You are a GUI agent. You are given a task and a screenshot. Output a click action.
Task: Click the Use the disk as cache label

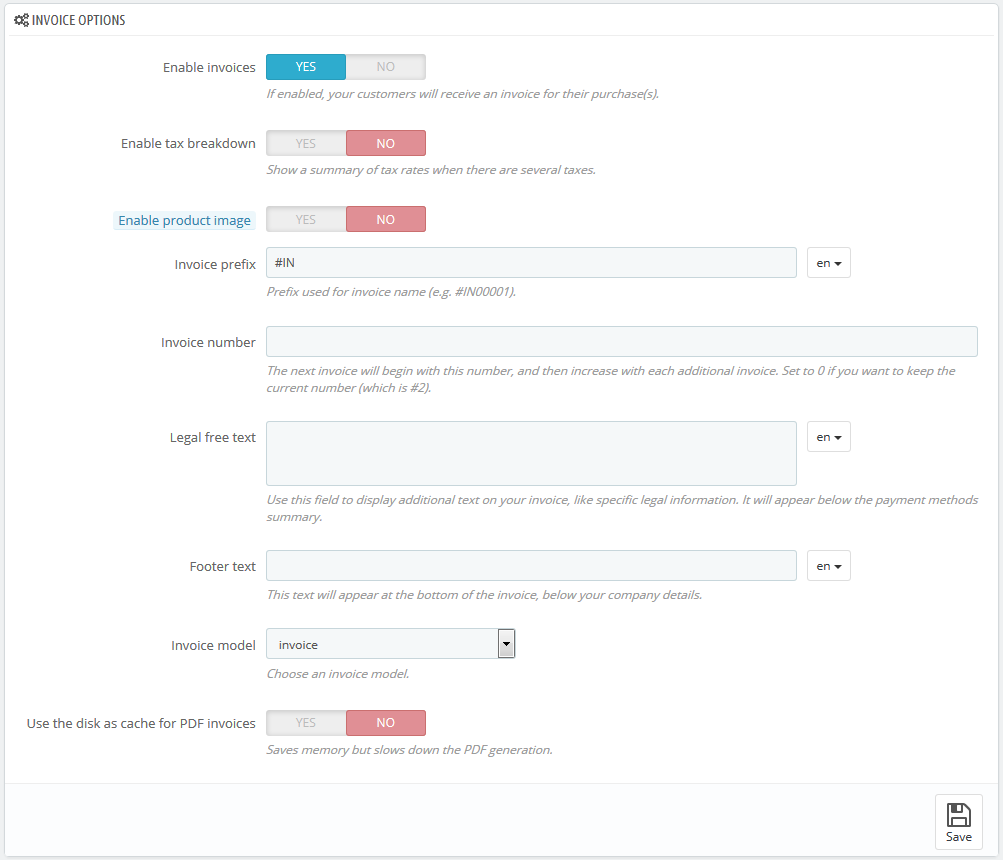pos(141,724)
